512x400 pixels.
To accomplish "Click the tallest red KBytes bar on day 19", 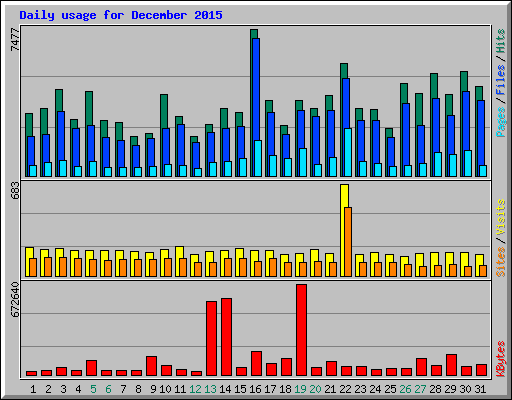I will [301, 330].
